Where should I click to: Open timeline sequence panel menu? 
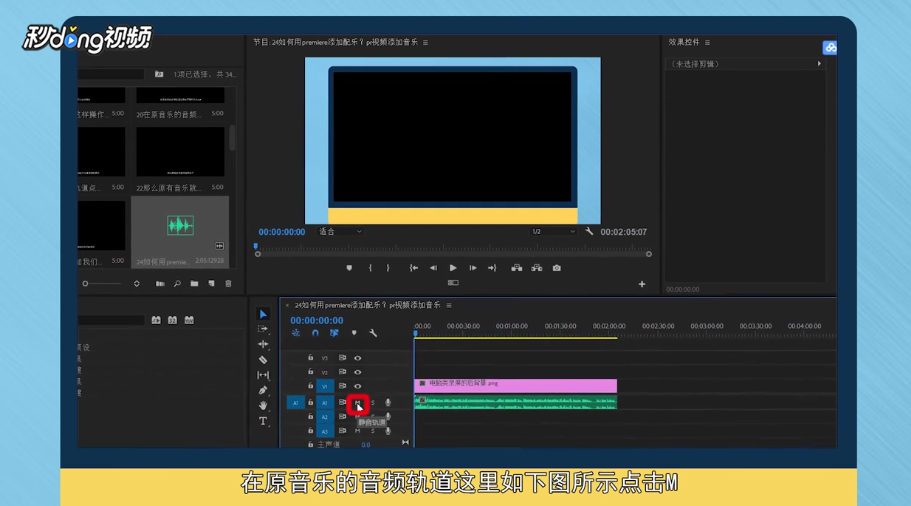coord(449,305)
